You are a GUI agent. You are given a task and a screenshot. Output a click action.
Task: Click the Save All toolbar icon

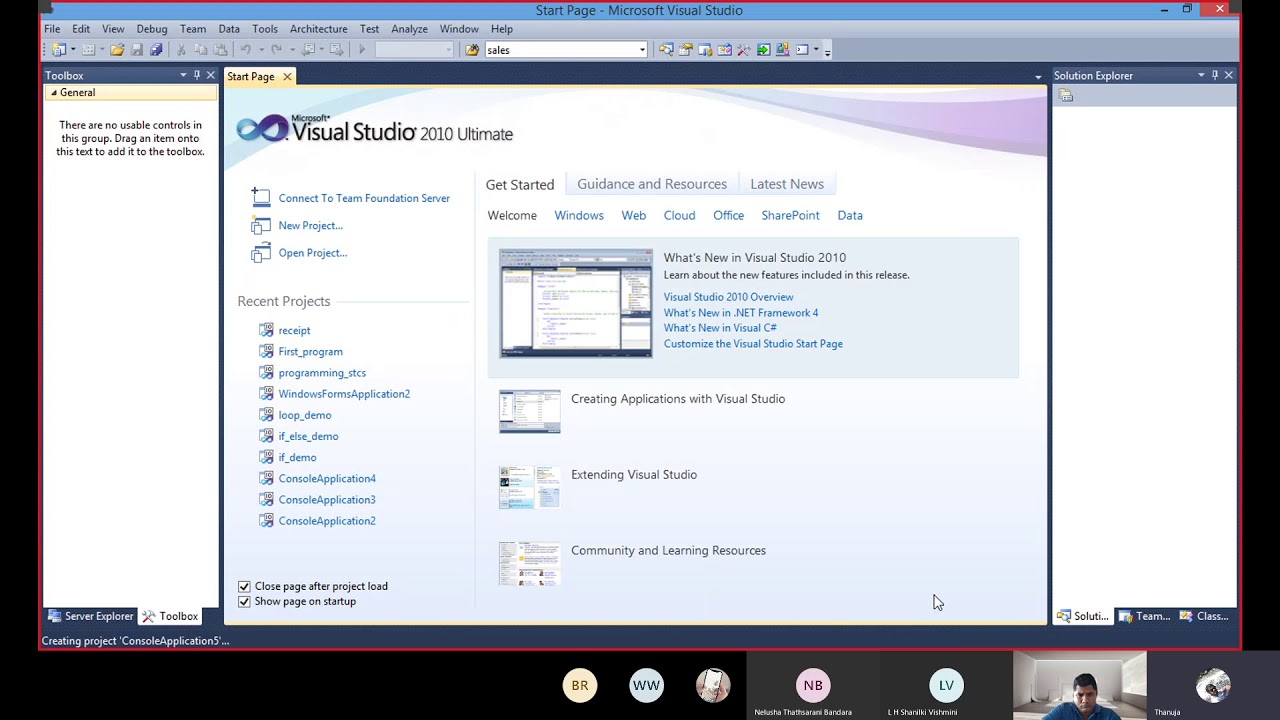[x=156, y=50]
